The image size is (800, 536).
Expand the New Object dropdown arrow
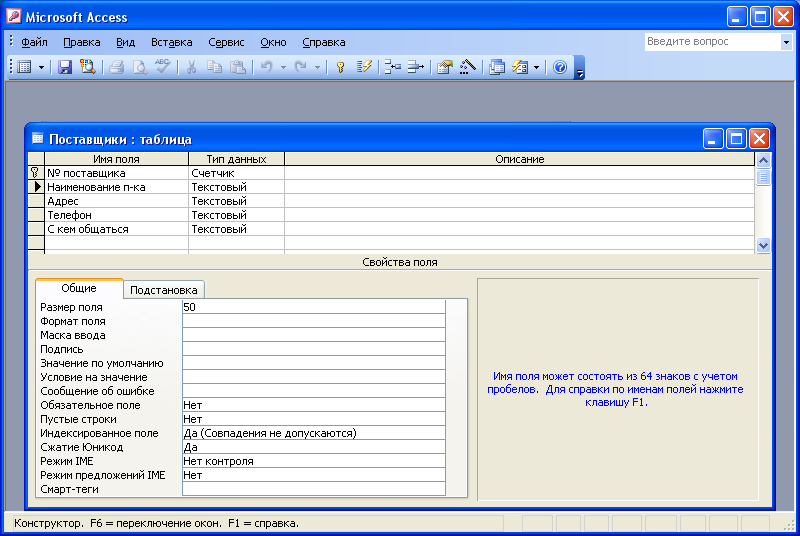[536, 67]
